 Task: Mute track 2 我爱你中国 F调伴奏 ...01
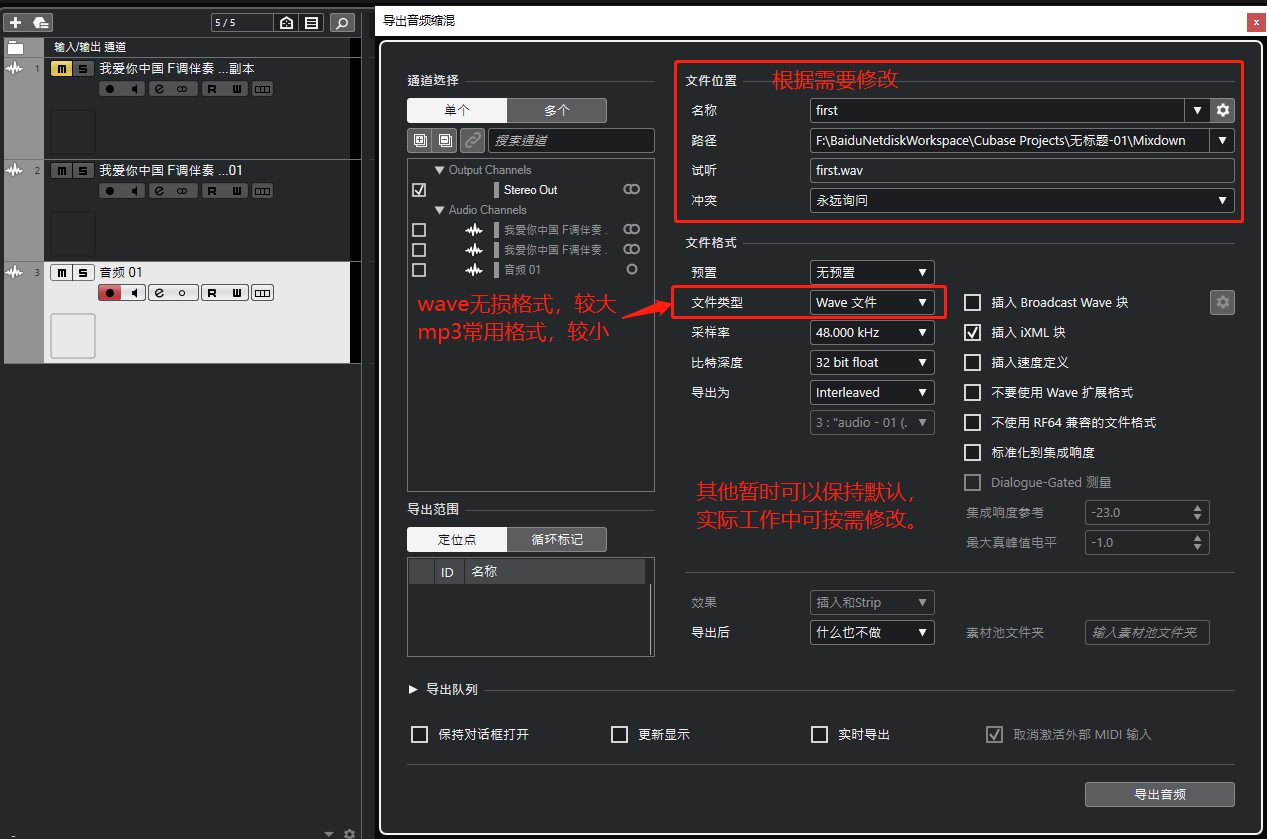click(x=62, y=171)
